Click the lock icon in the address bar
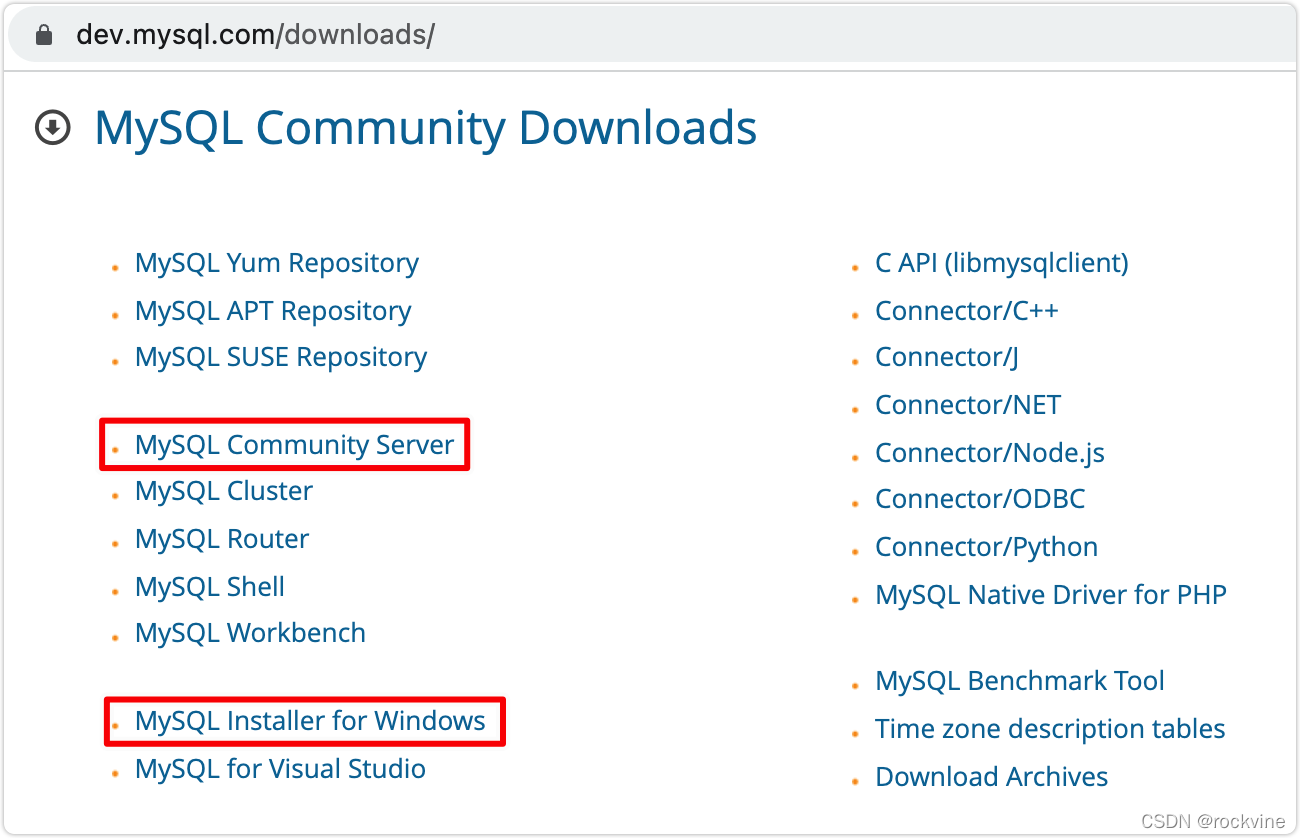Viewport: 1300px width, 838px height. click(43, 35)
